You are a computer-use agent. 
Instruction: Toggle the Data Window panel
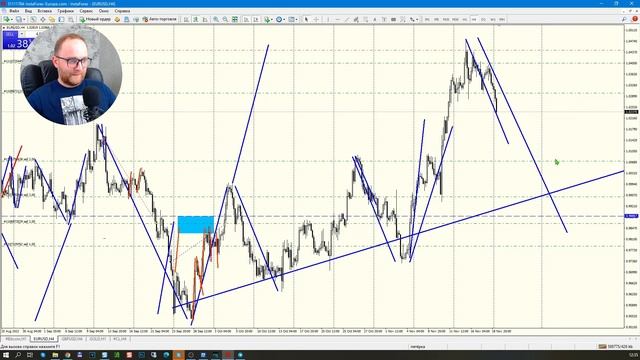point(42,19)
